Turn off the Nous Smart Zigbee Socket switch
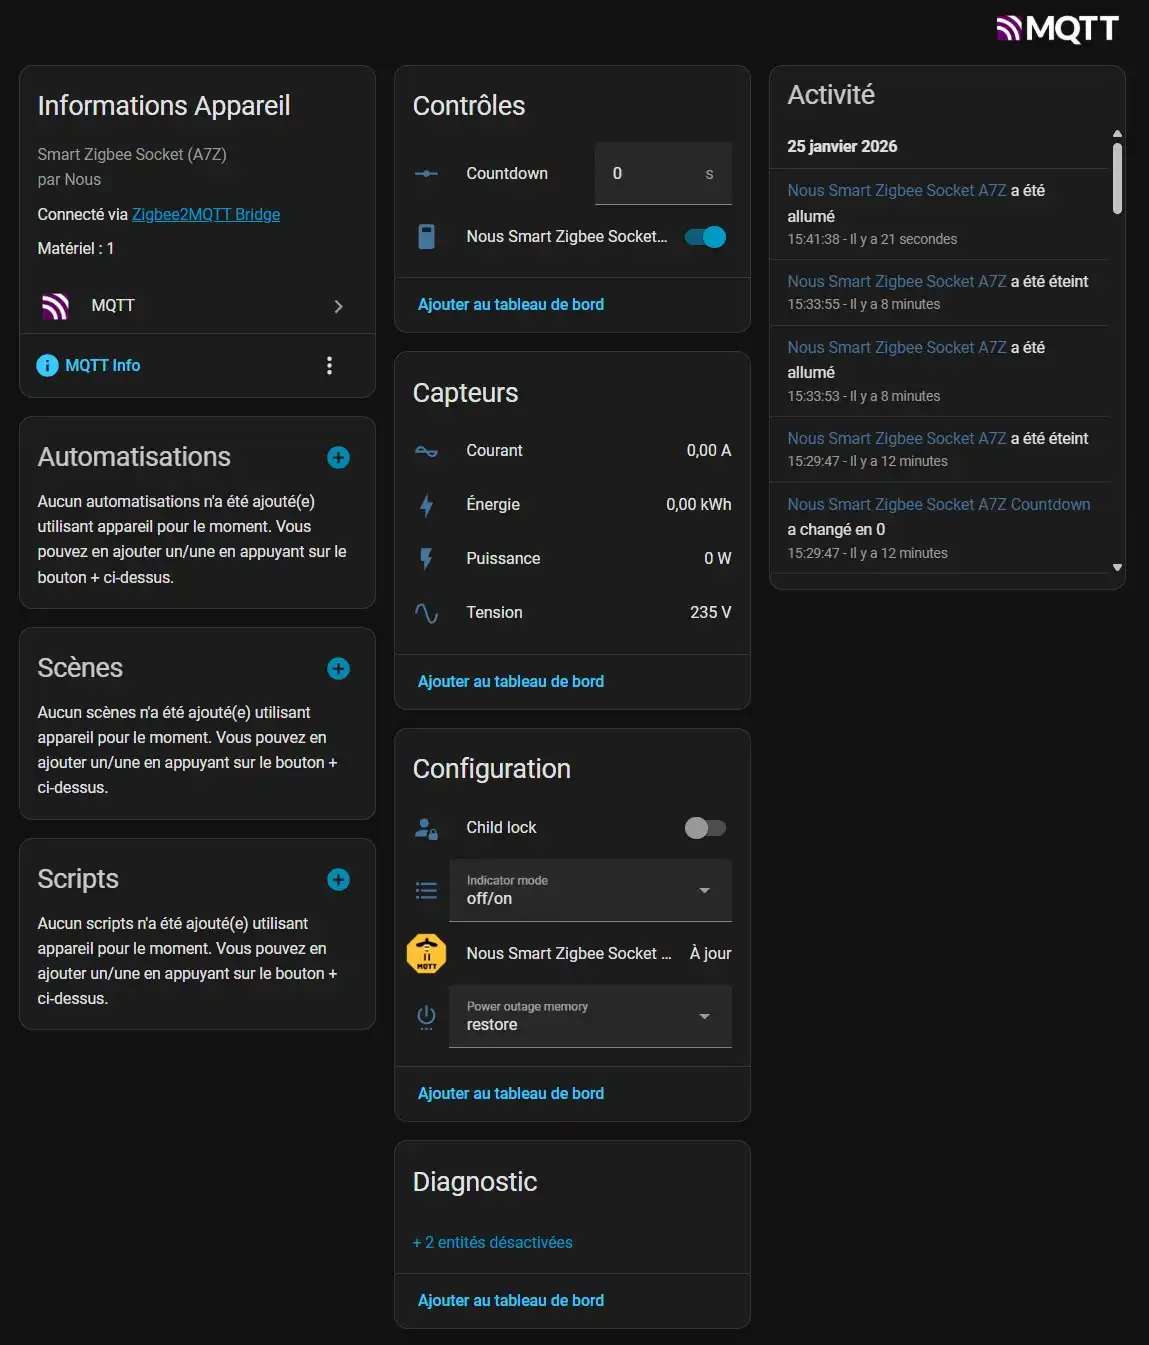1149x1345 pixels. 705,237
